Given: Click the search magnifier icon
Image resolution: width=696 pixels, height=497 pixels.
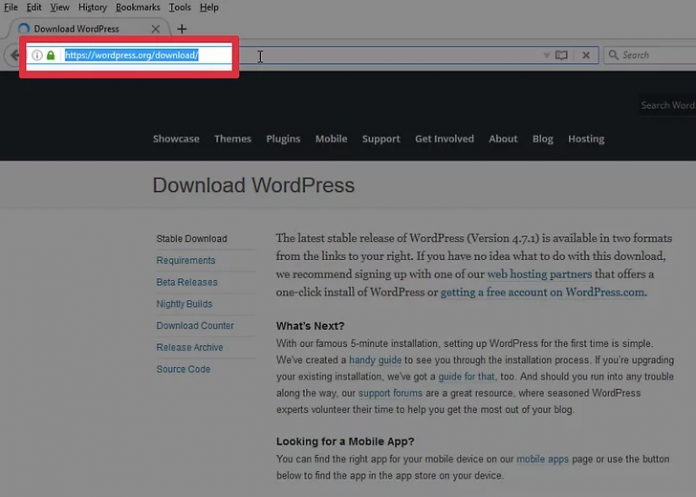Looking at the screenshot, I should coord(613,55).
